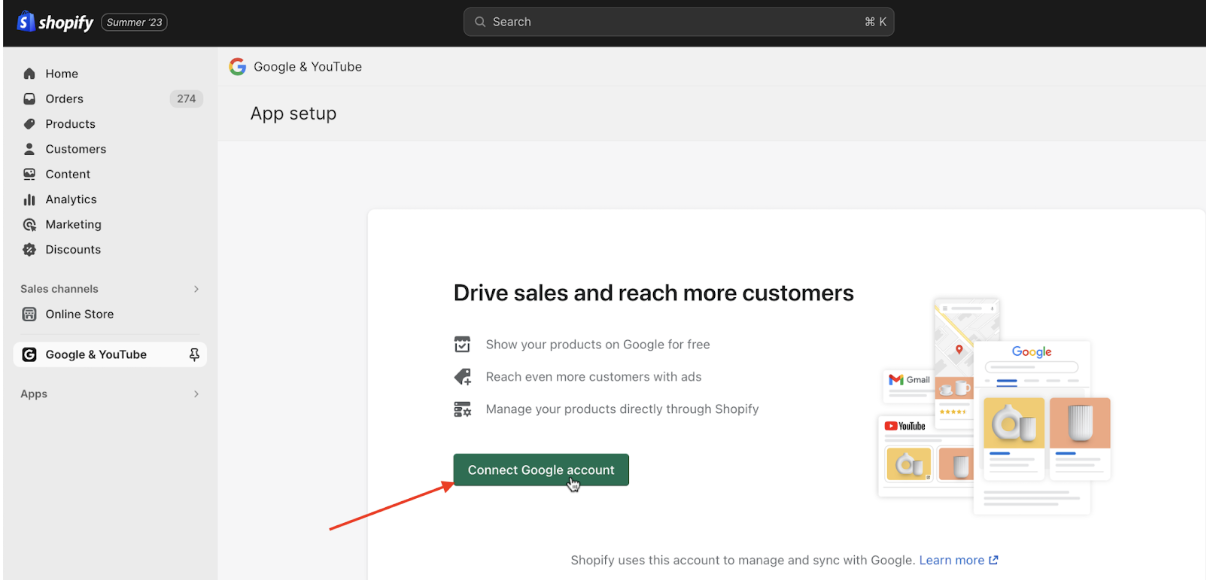Screen dimensions: 1206x580
Task: Click the Customers person icon
Action: (x=29, y=149)
